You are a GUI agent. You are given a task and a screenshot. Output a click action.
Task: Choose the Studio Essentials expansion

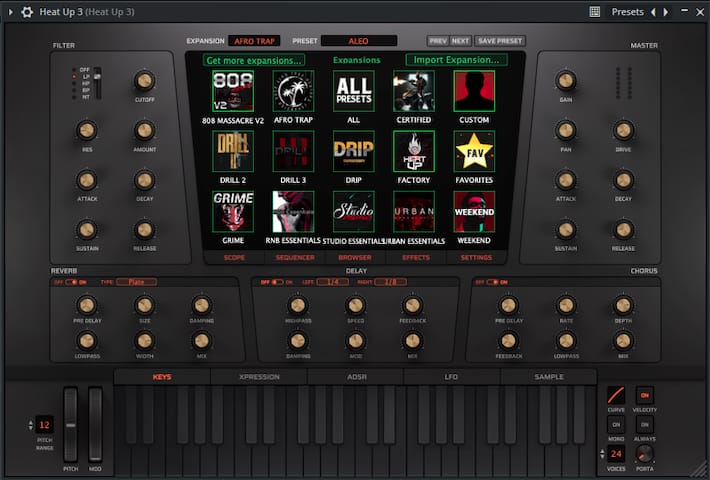tap(354, 211)
